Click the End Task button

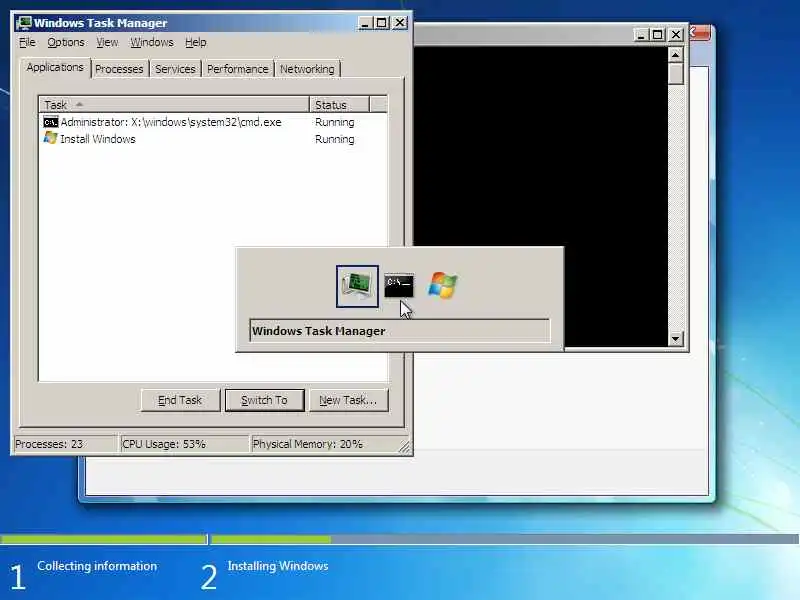180,400
